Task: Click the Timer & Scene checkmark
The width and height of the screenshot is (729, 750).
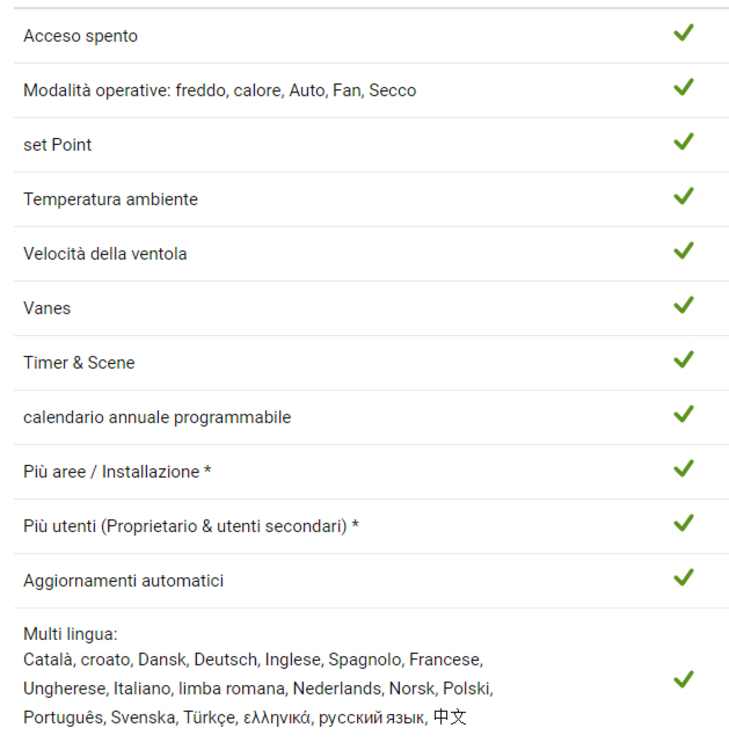Action: point(683,360)
